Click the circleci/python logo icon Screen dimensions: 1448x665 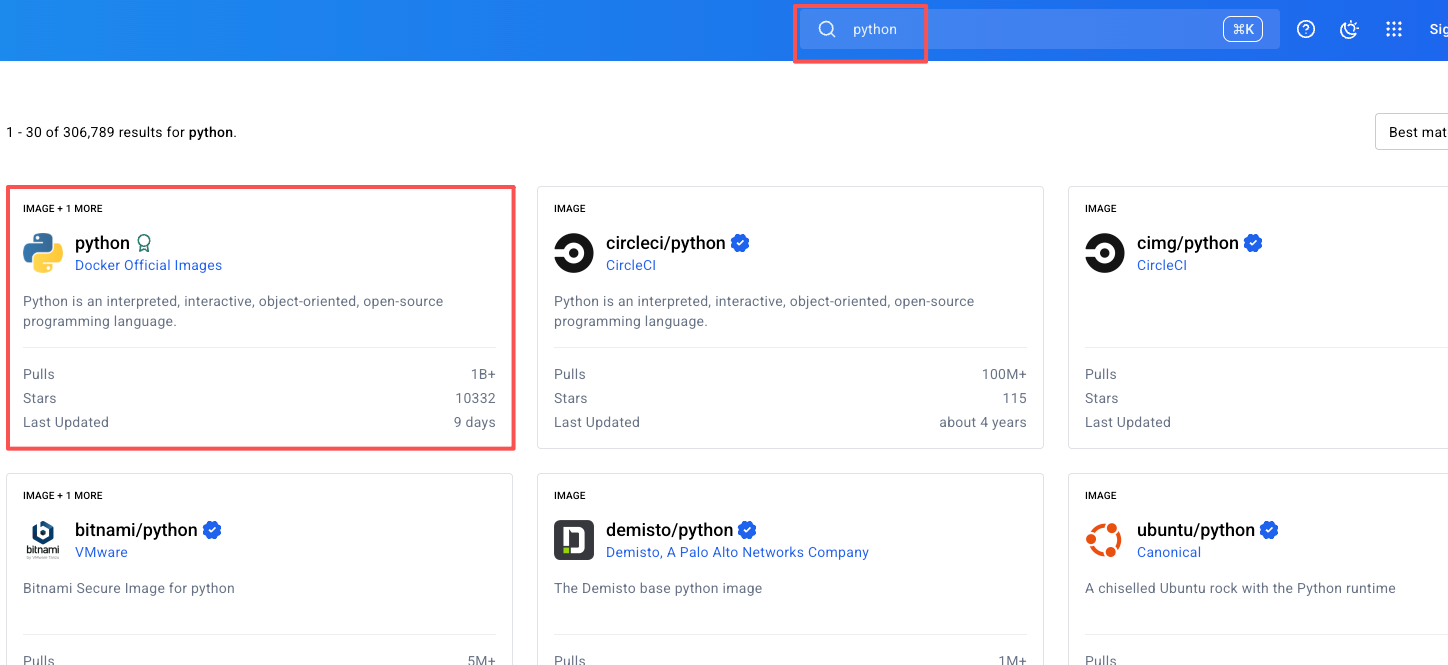coord(574,253)
